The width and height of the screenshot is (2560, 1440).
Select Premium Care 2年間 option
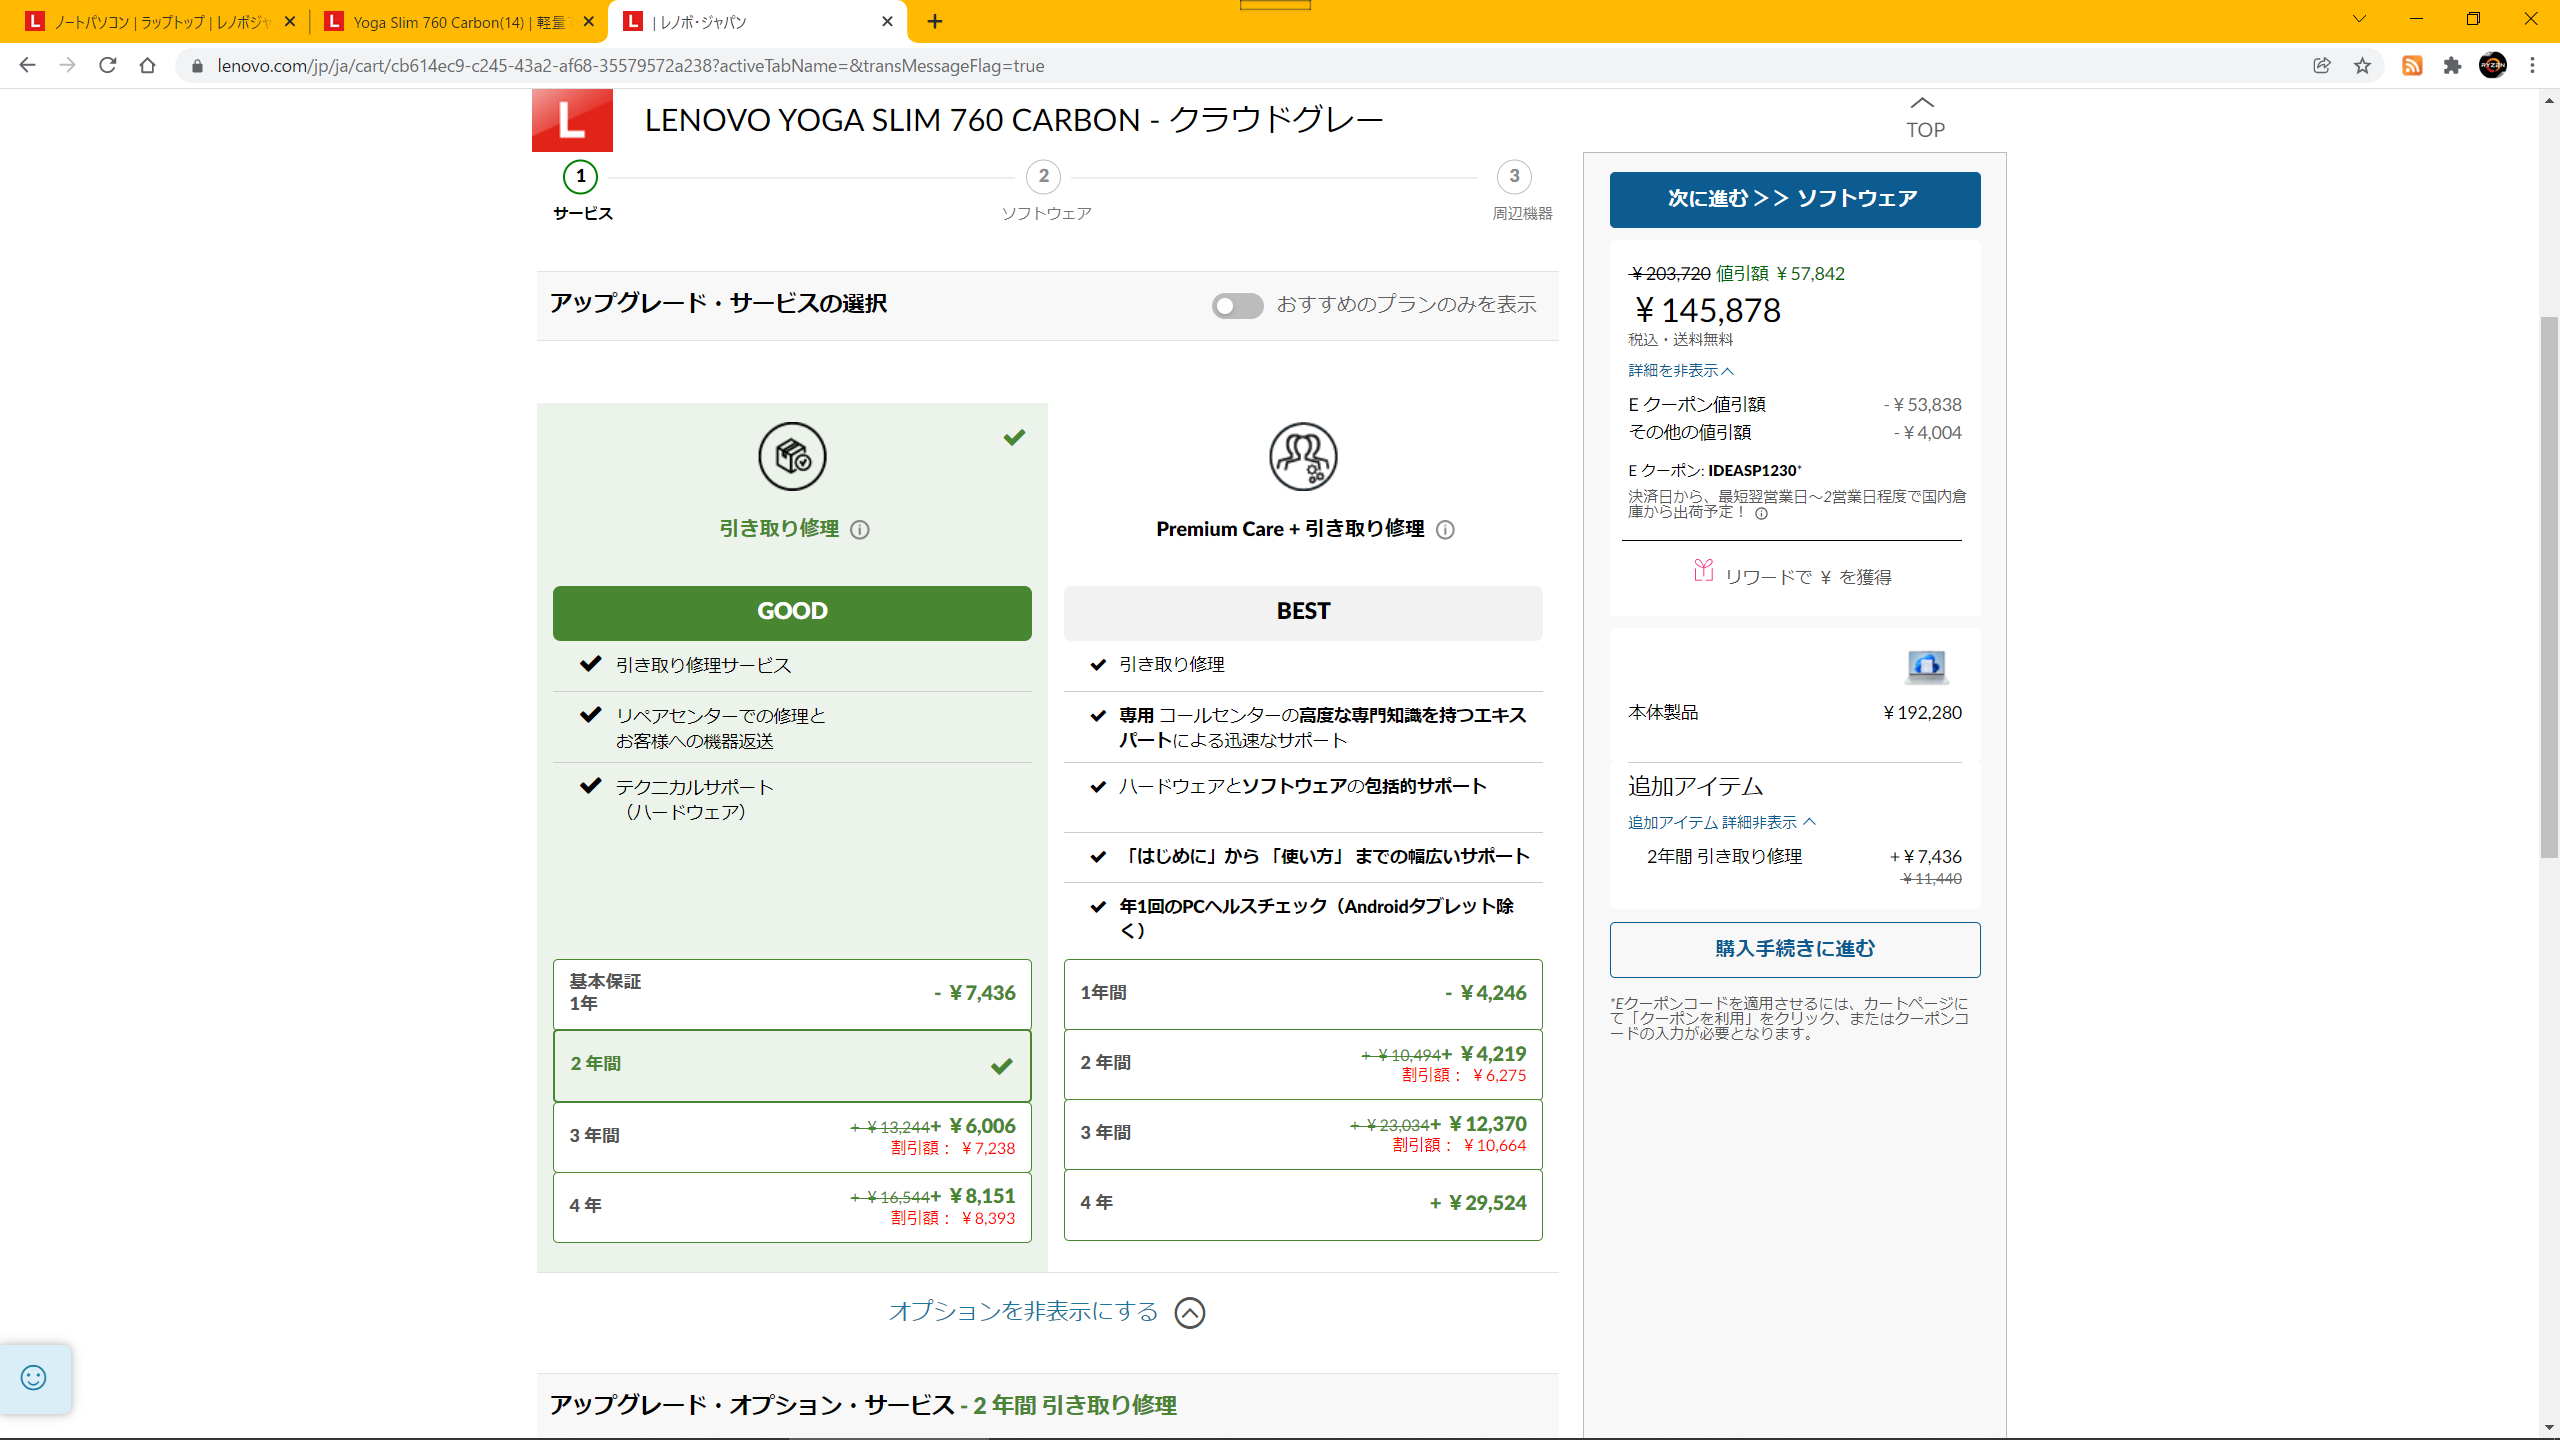1303,1064
